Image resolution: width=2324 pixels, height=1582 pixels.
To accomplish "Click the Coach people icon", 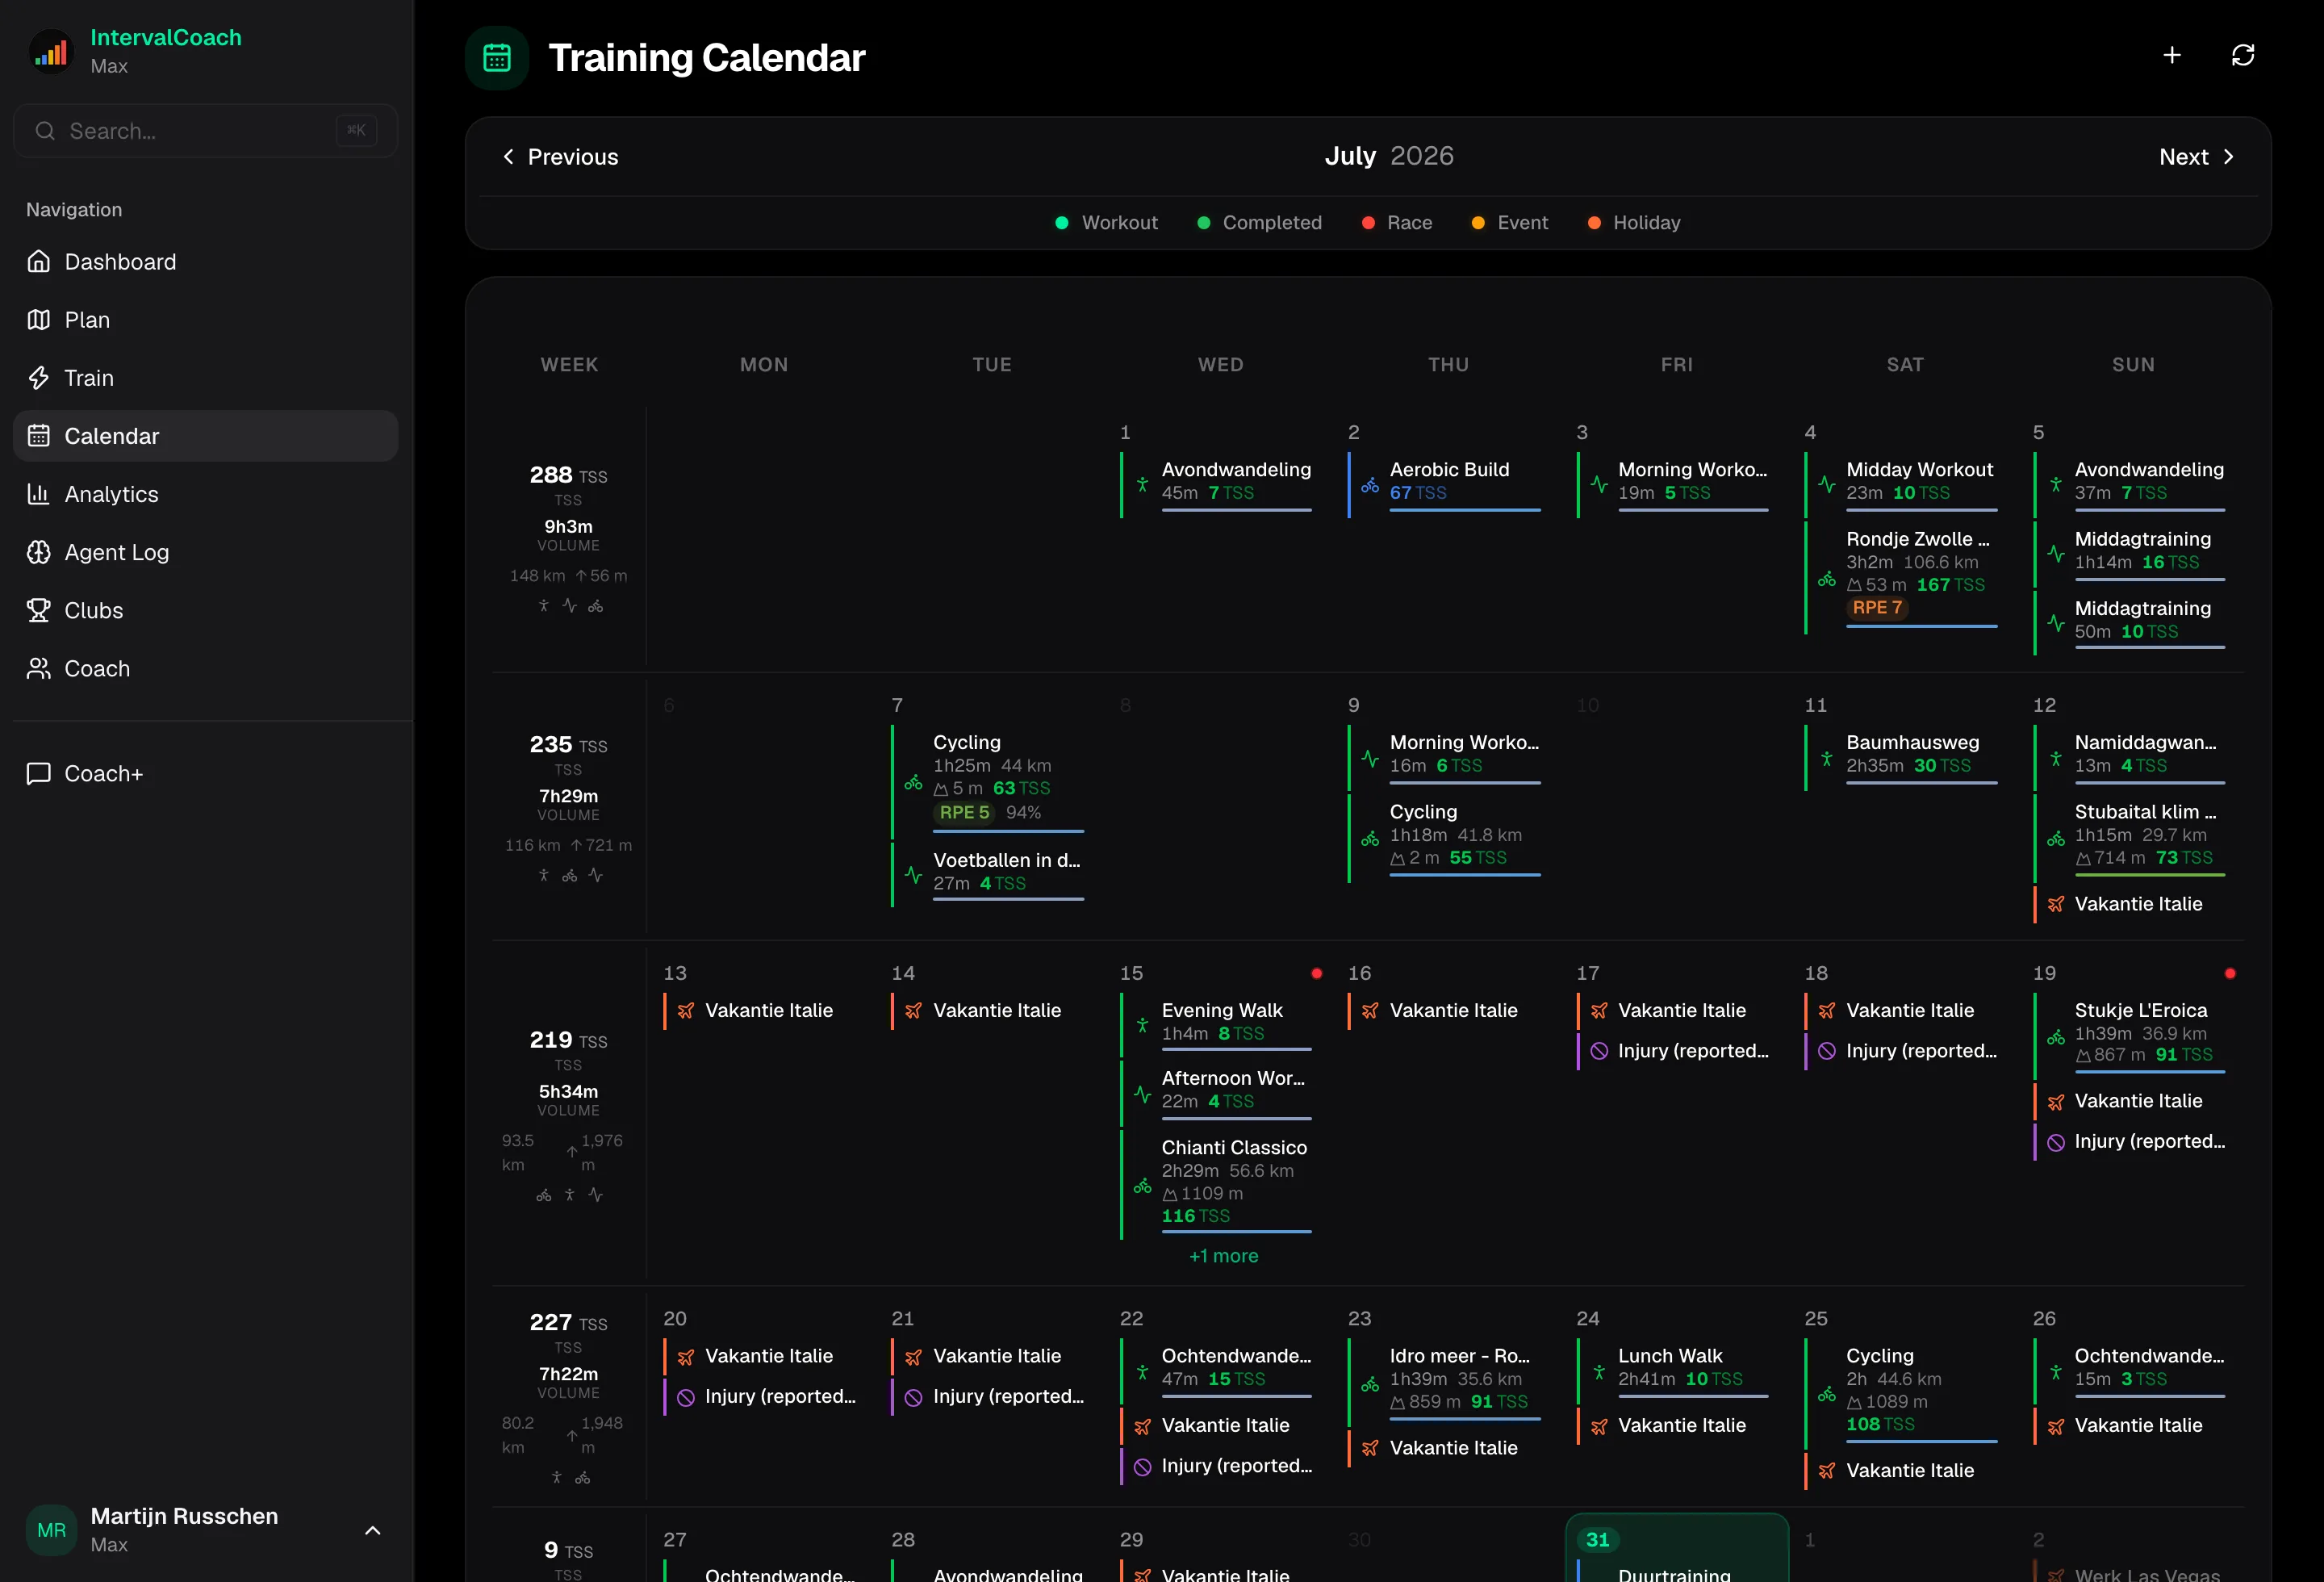I will (x=39, y=668).
